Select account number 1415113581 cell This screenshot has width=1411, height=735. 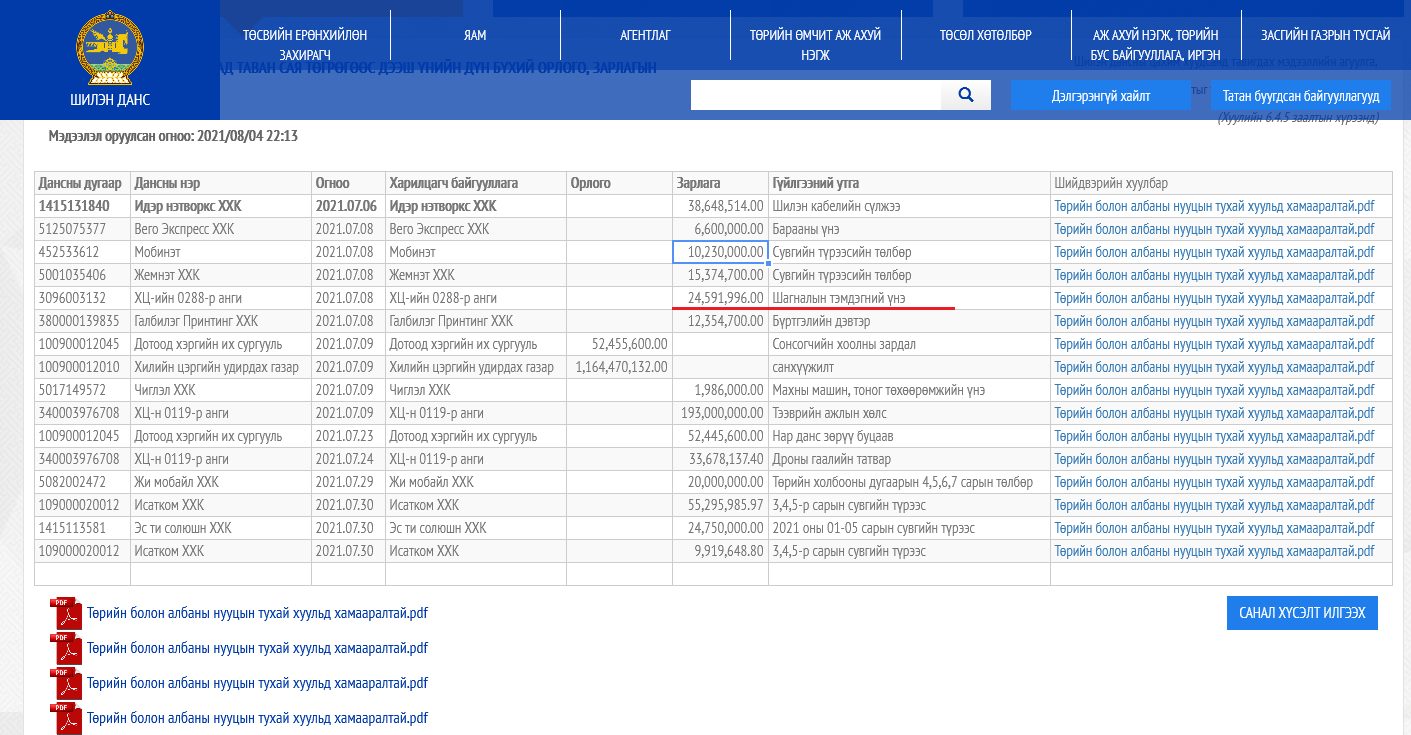83,528
